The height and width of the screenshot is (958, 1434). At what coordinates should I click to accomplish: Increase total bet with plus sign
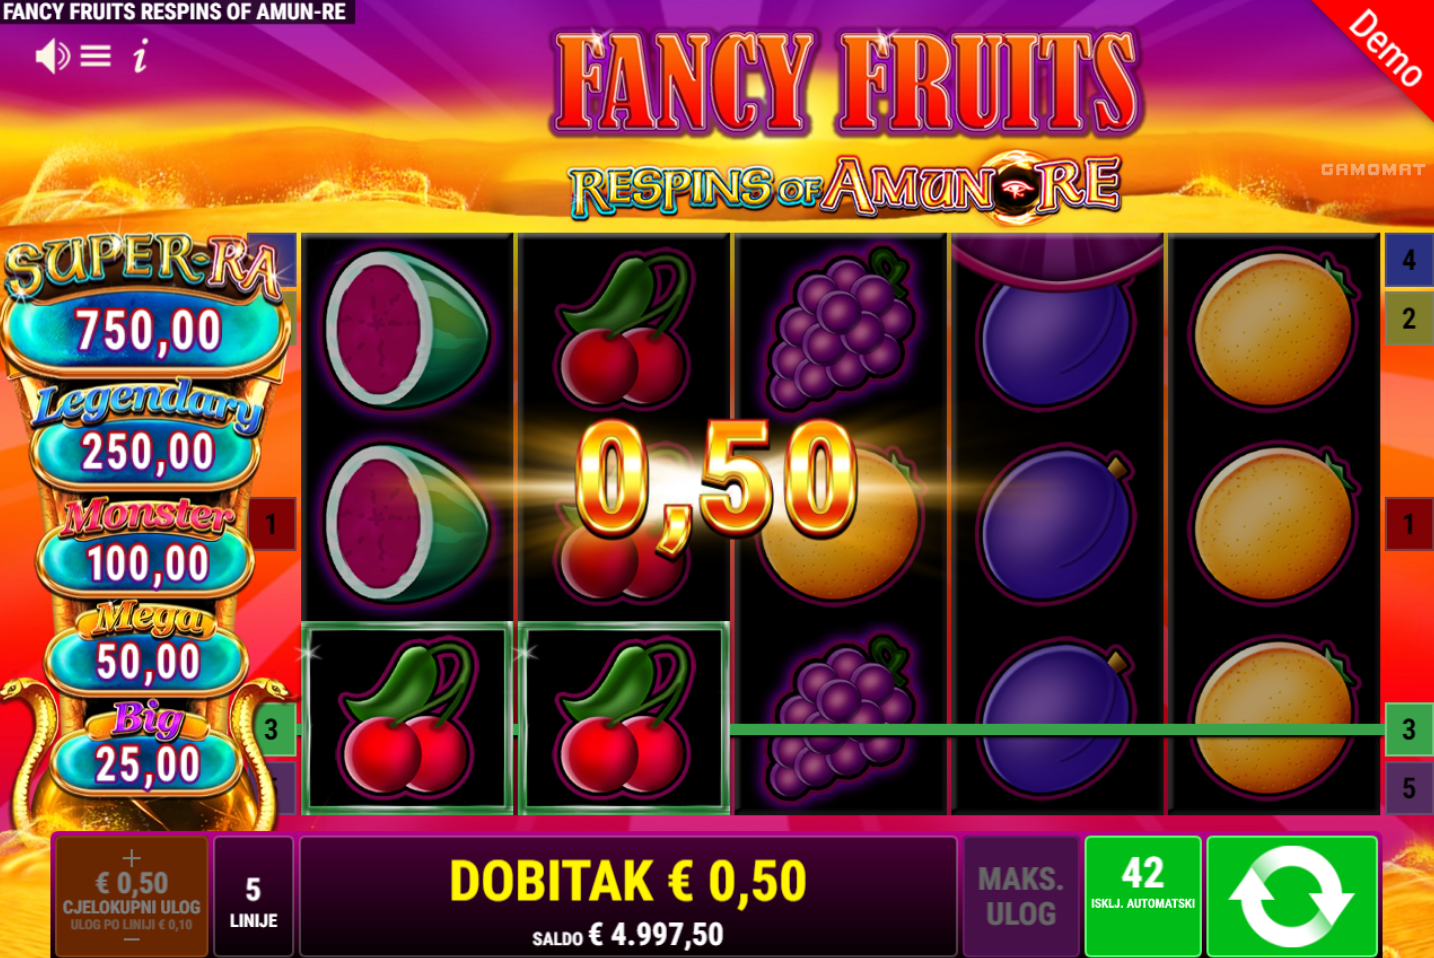[131, 857]
